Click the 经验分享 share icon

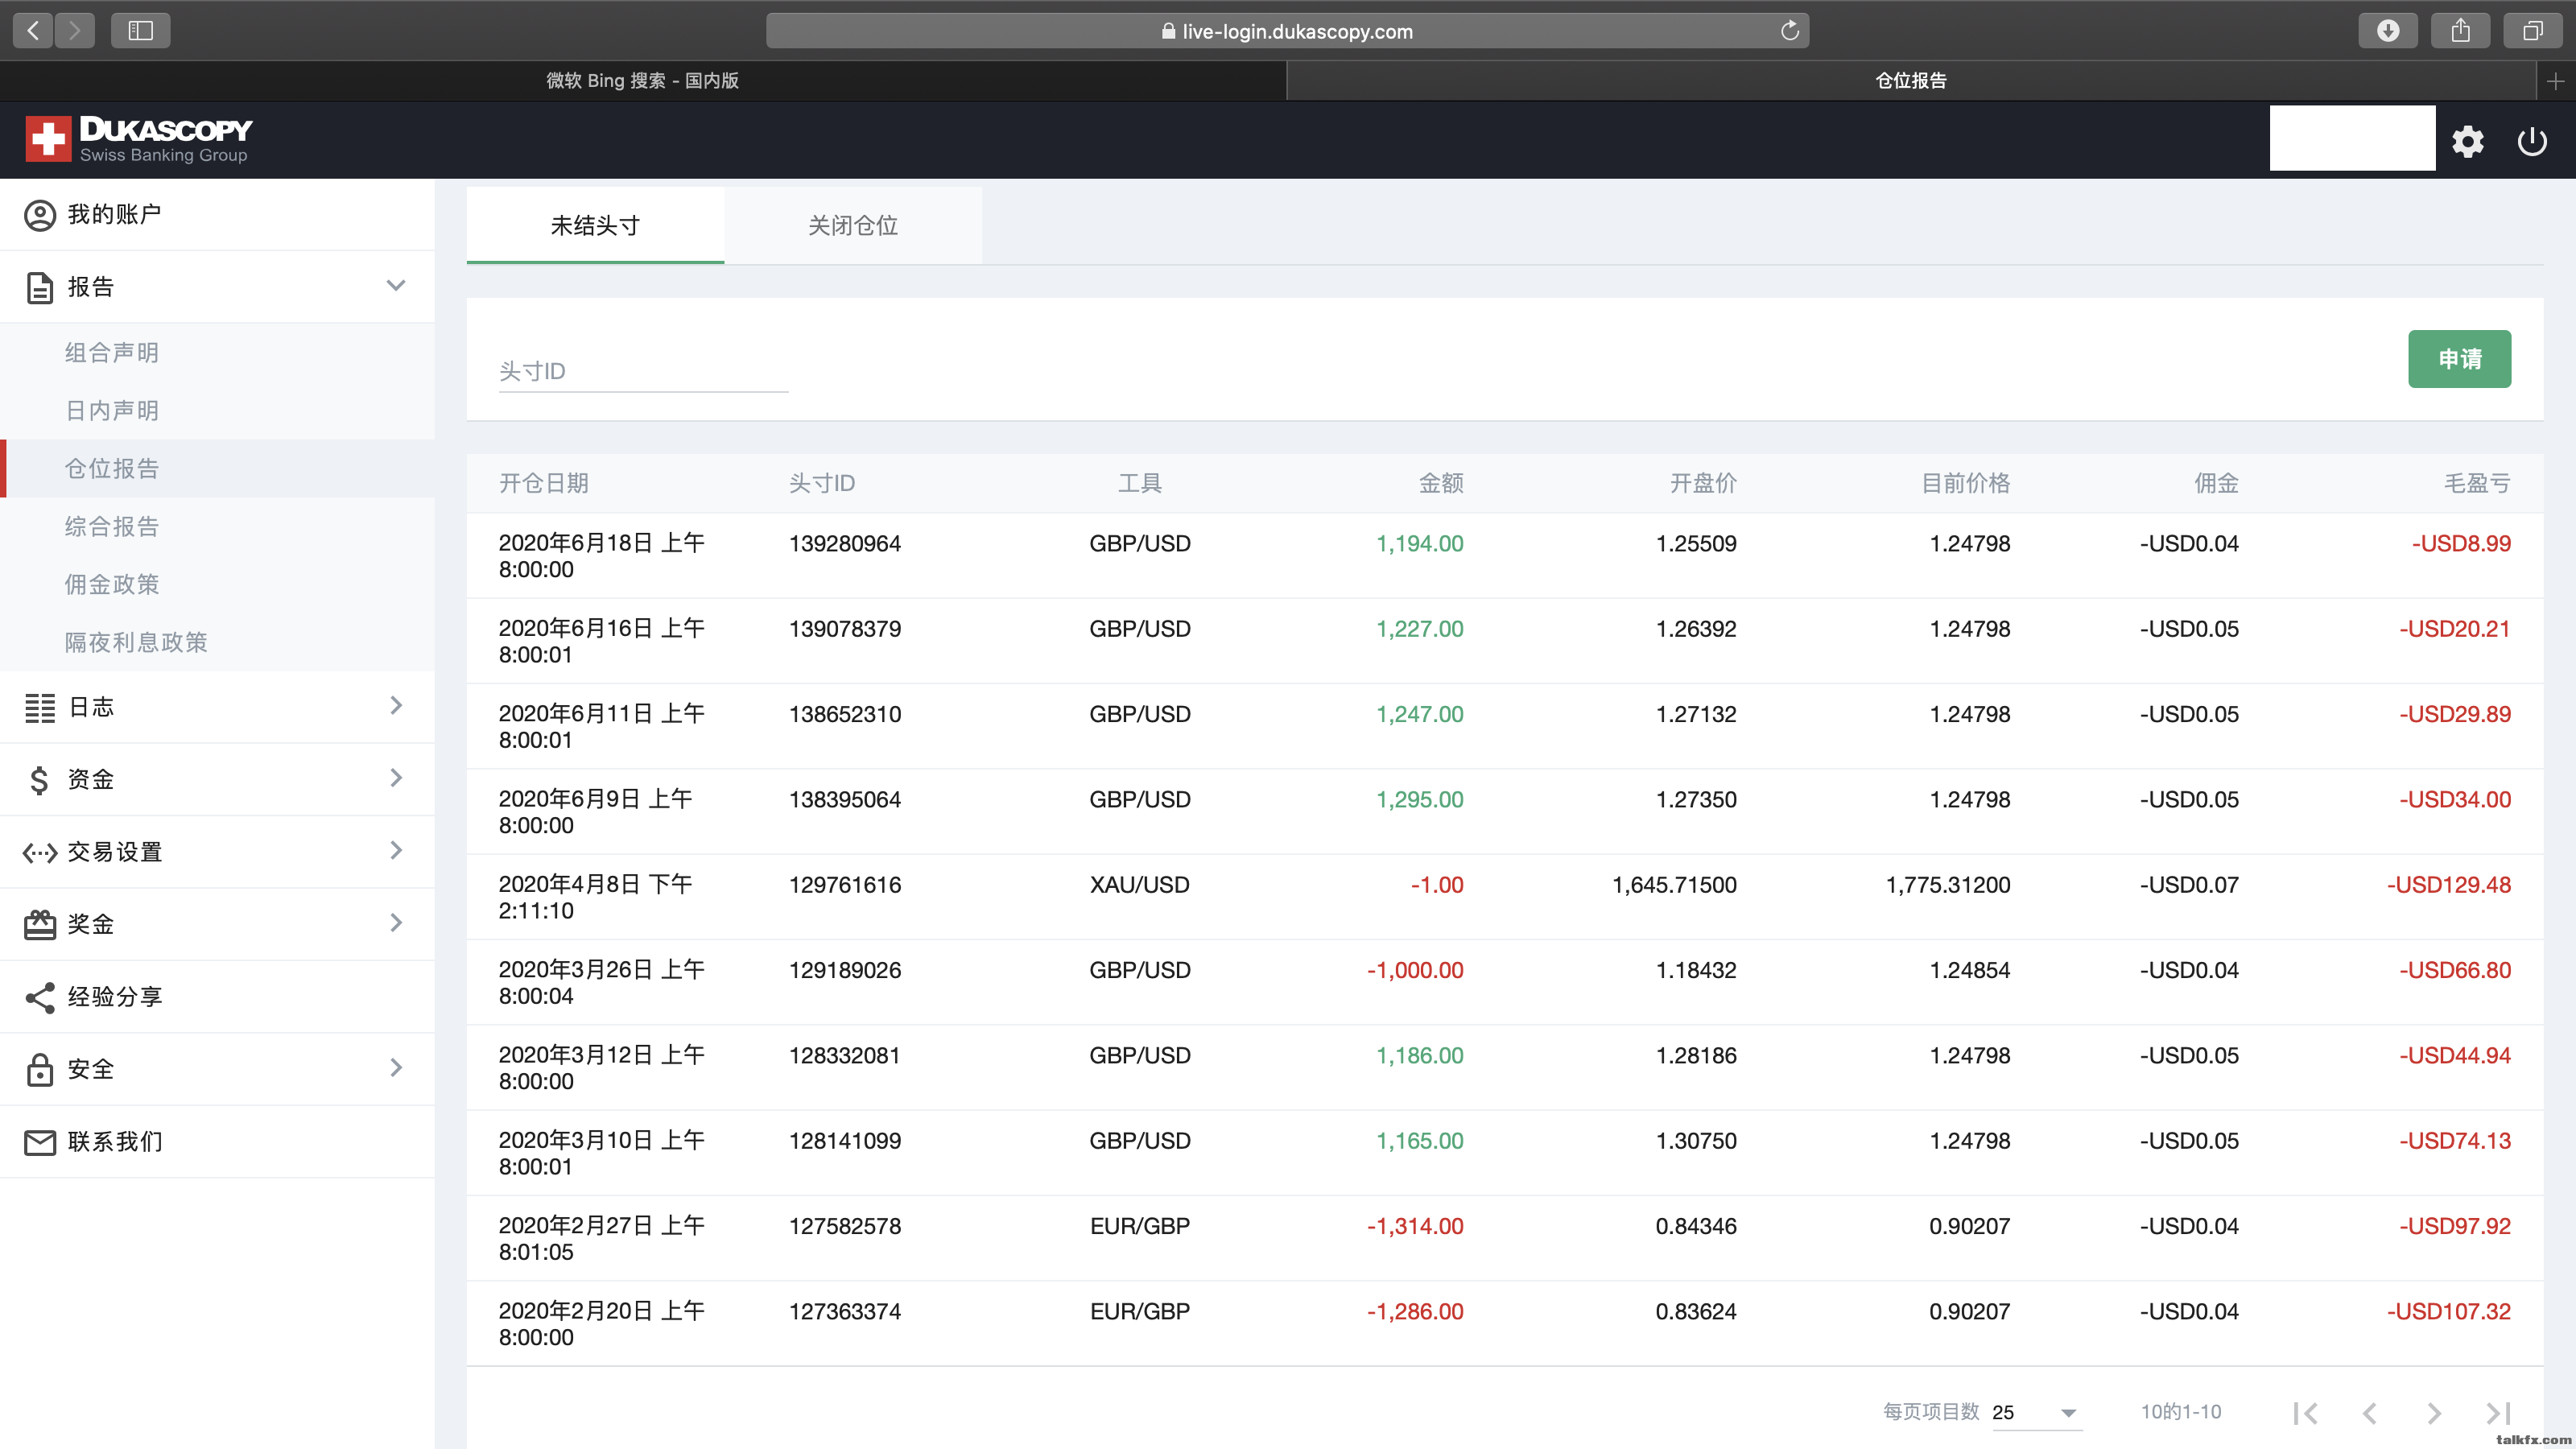[x=40, y=997]
